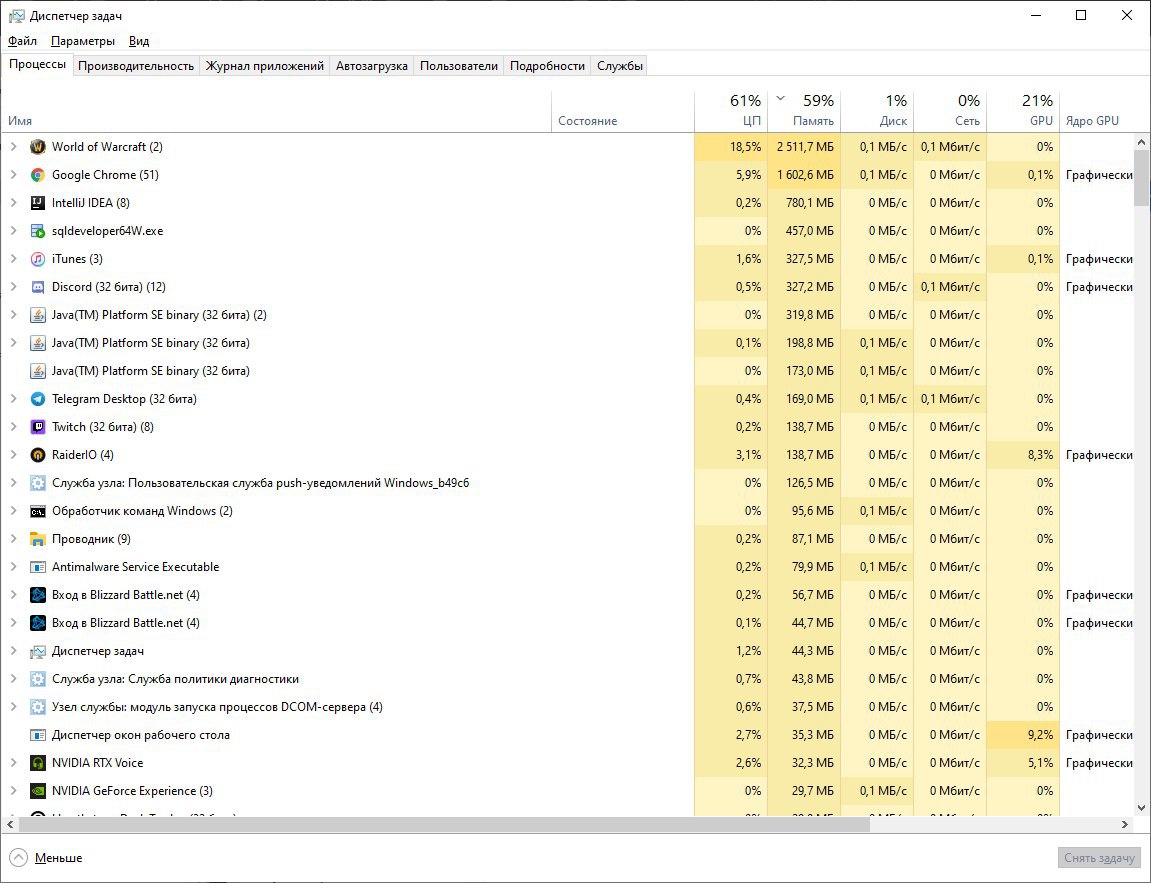Screen dimensions: 1151x883
Task: Expand the iTunes (3) process group
Action: click(13, 258)
